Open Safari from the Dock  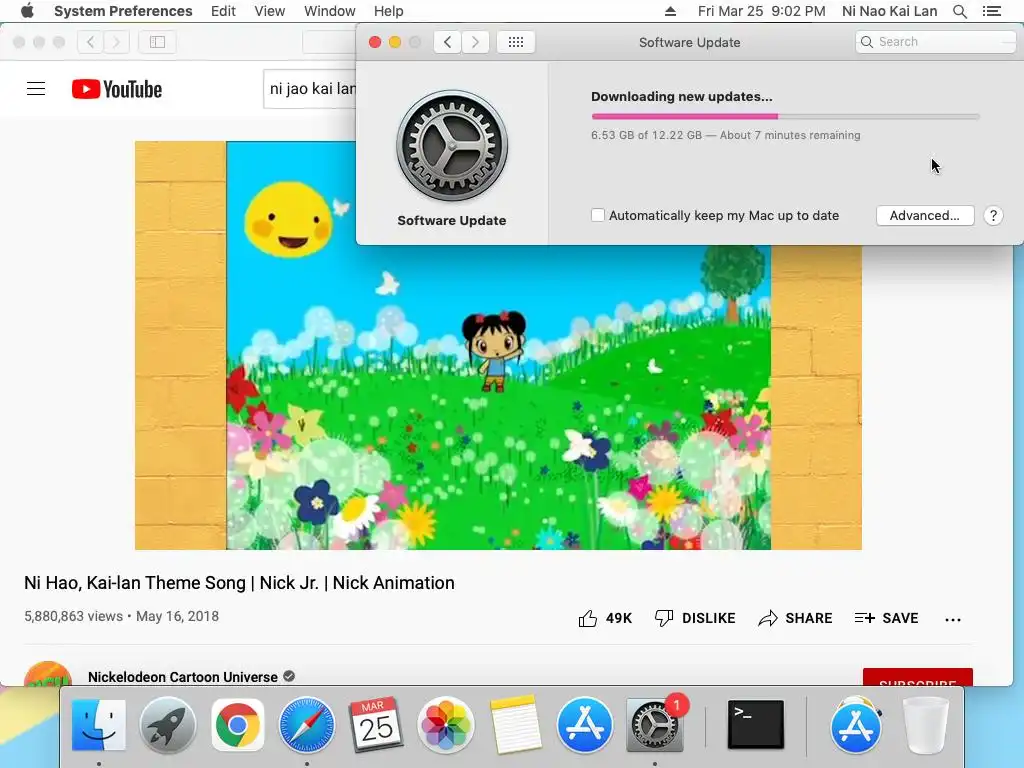pyautogui.click(x=307, y=726)
